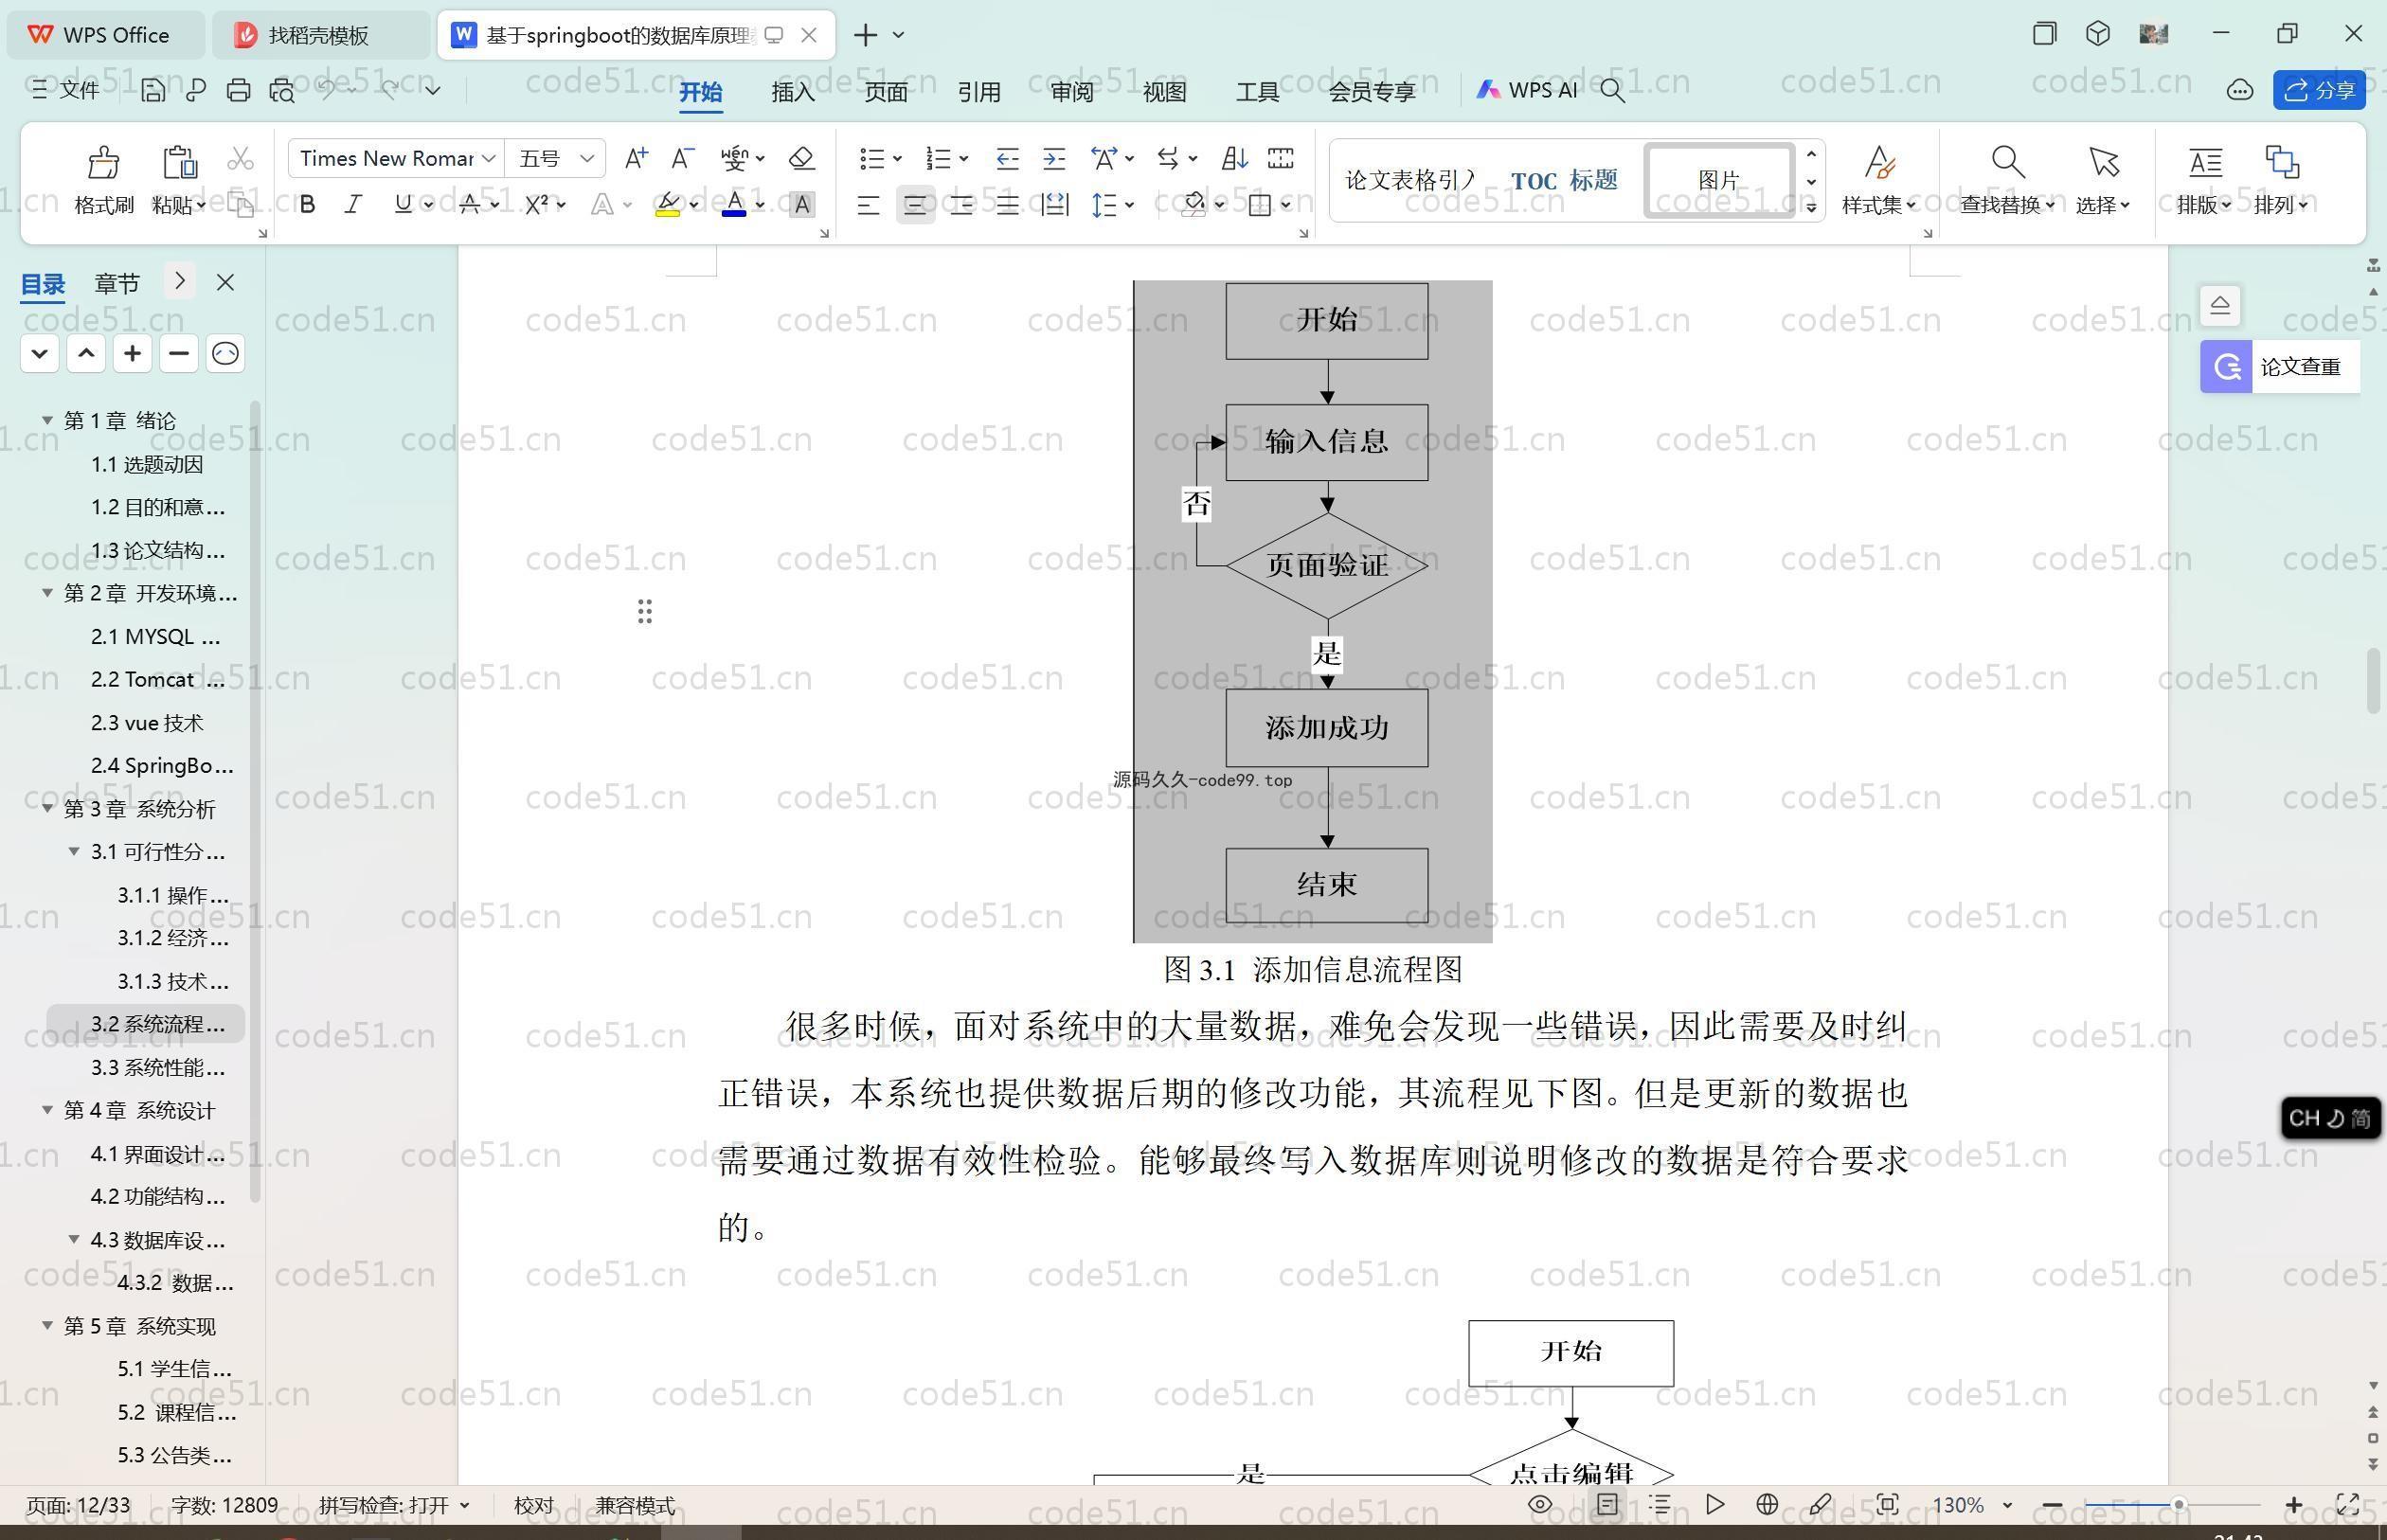Decrease font size with A- icon

click(682, 158)
